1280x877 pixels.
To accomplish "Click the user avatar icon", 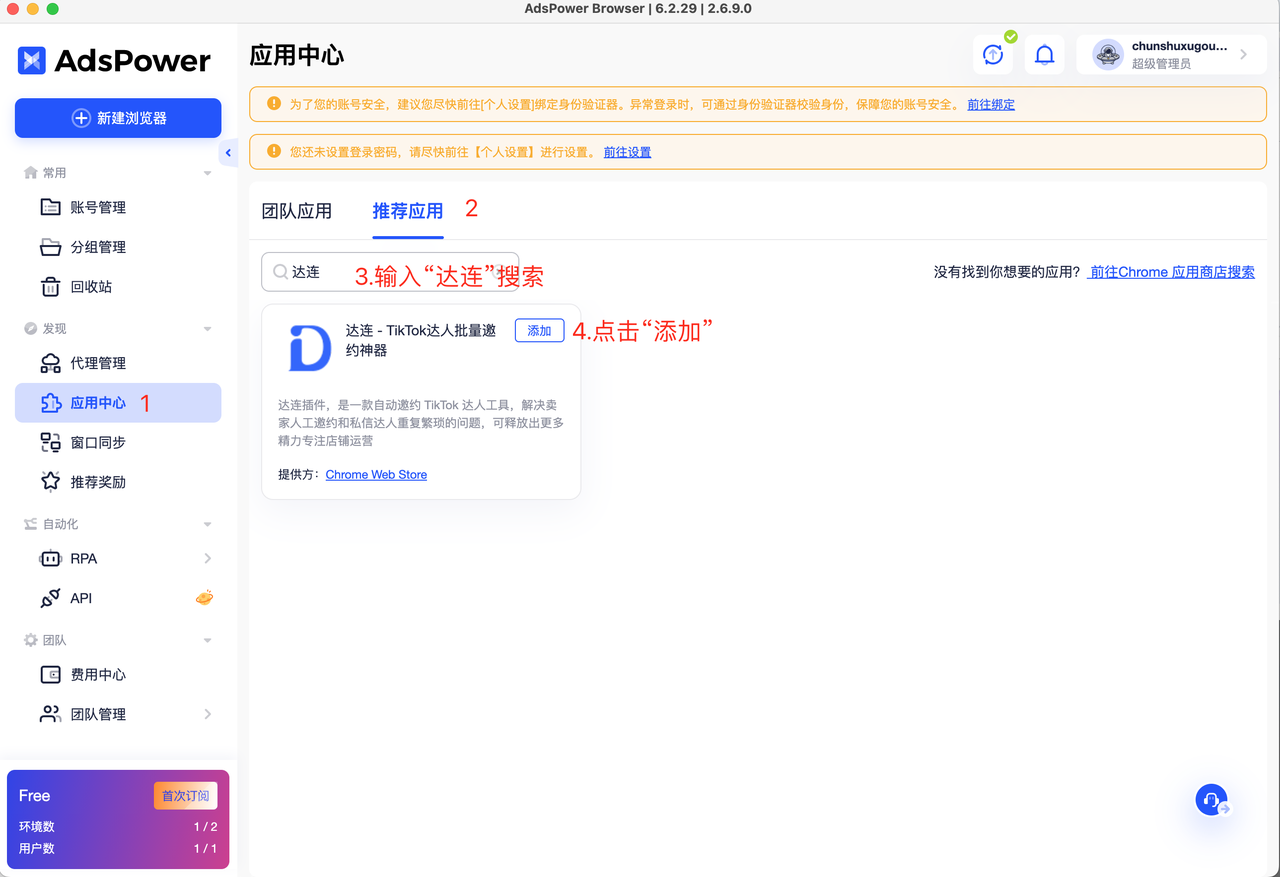I will point(1108,55).
